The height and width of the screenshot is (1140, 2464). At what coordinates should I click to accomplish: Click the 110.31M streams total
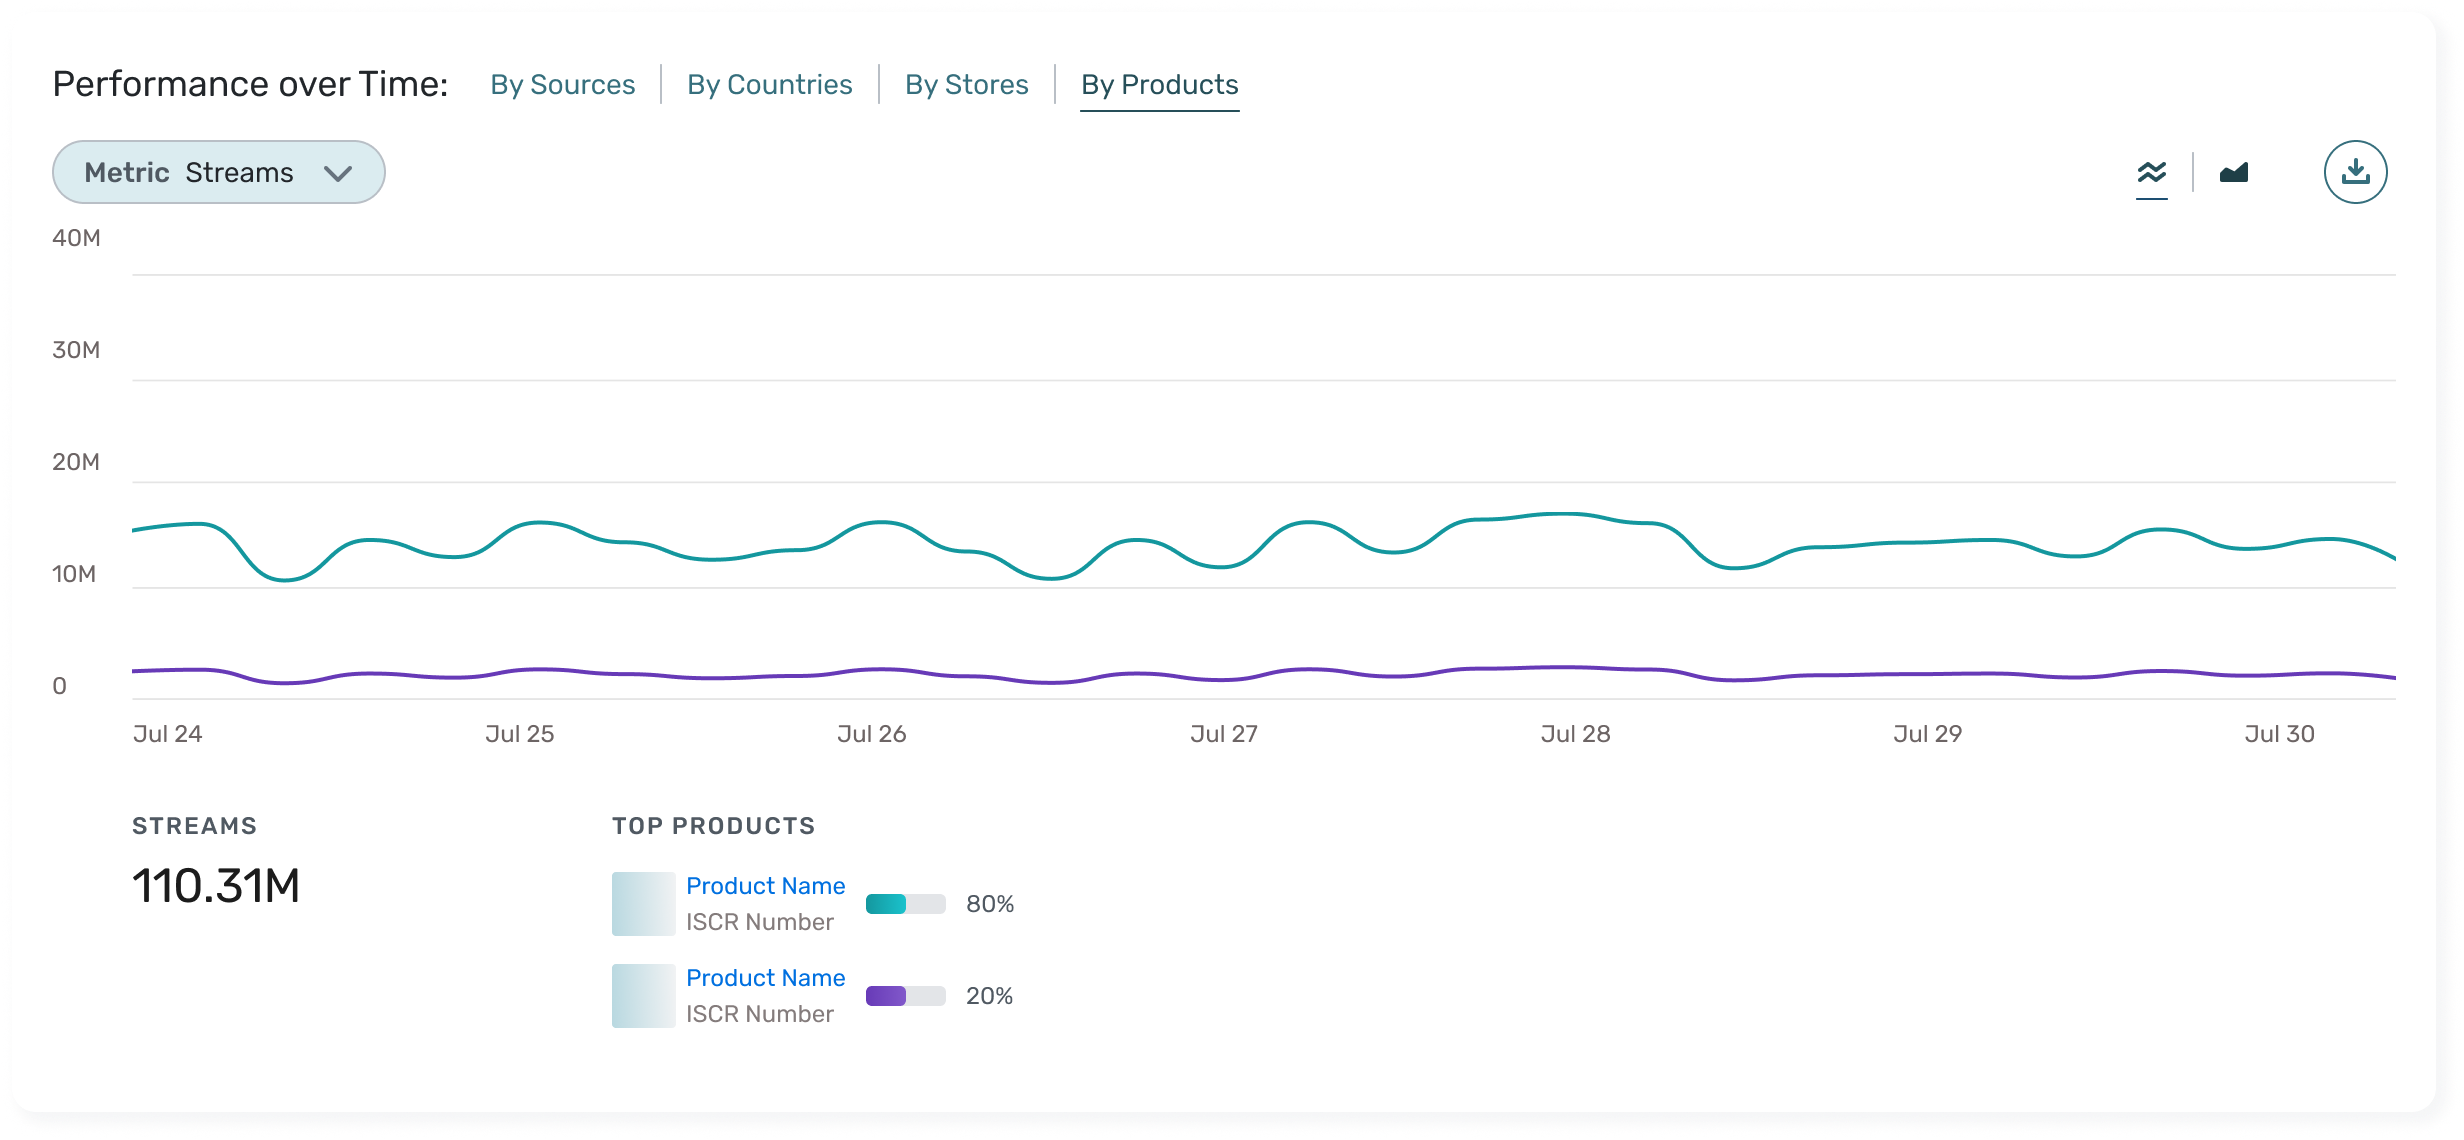pyautogui.click(x=216, y=886)
